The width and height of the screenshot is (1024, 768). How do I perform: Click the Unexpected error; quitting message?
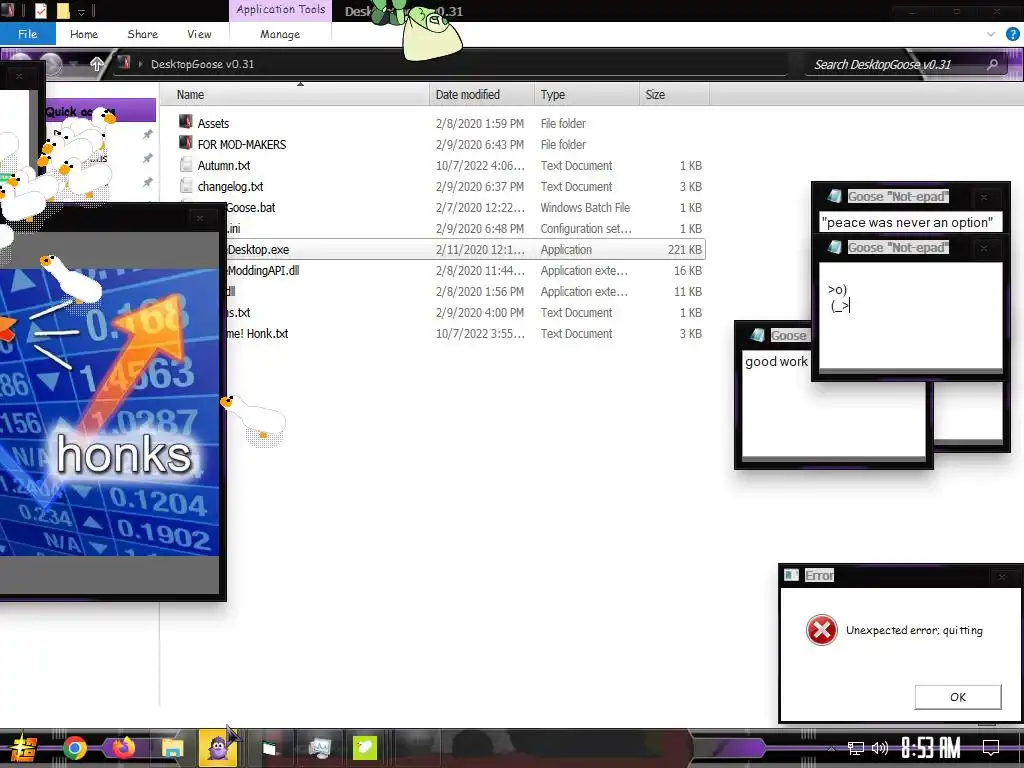914,630
